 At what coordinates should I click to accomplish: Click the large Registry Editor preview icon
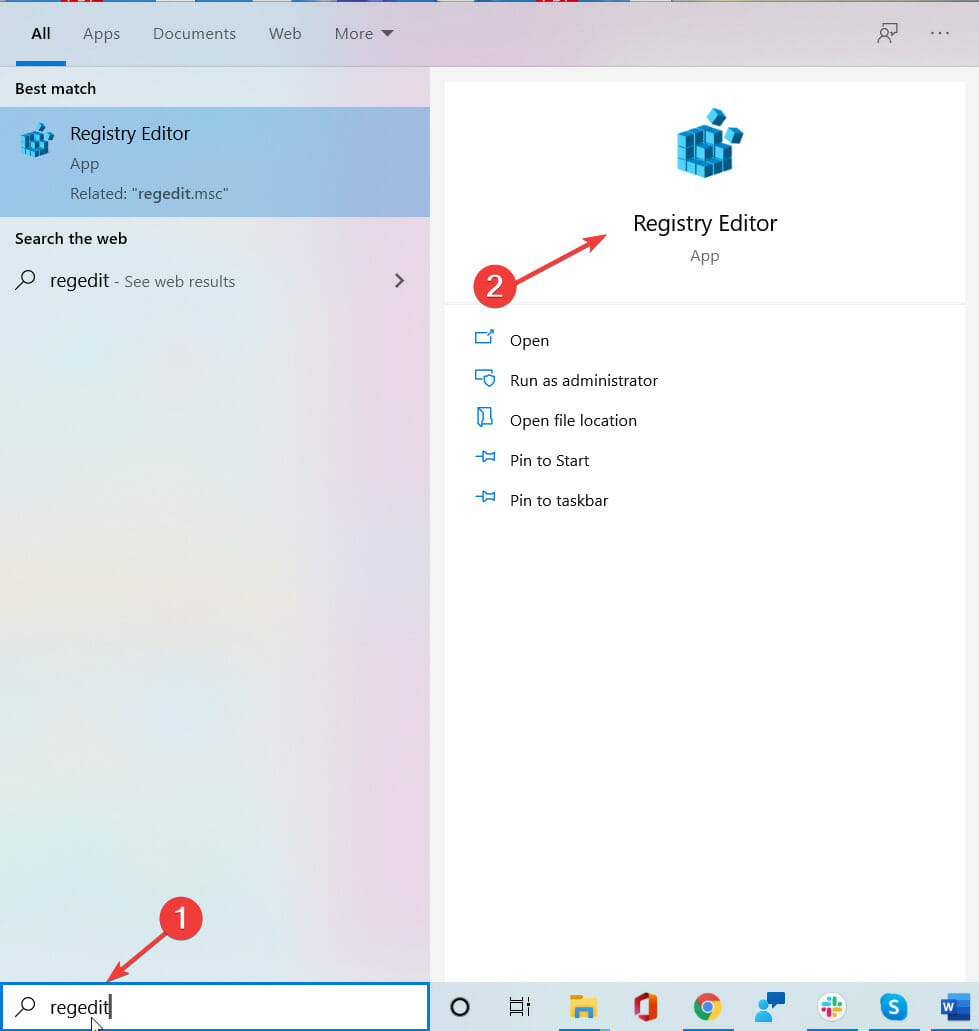point(709,143)
